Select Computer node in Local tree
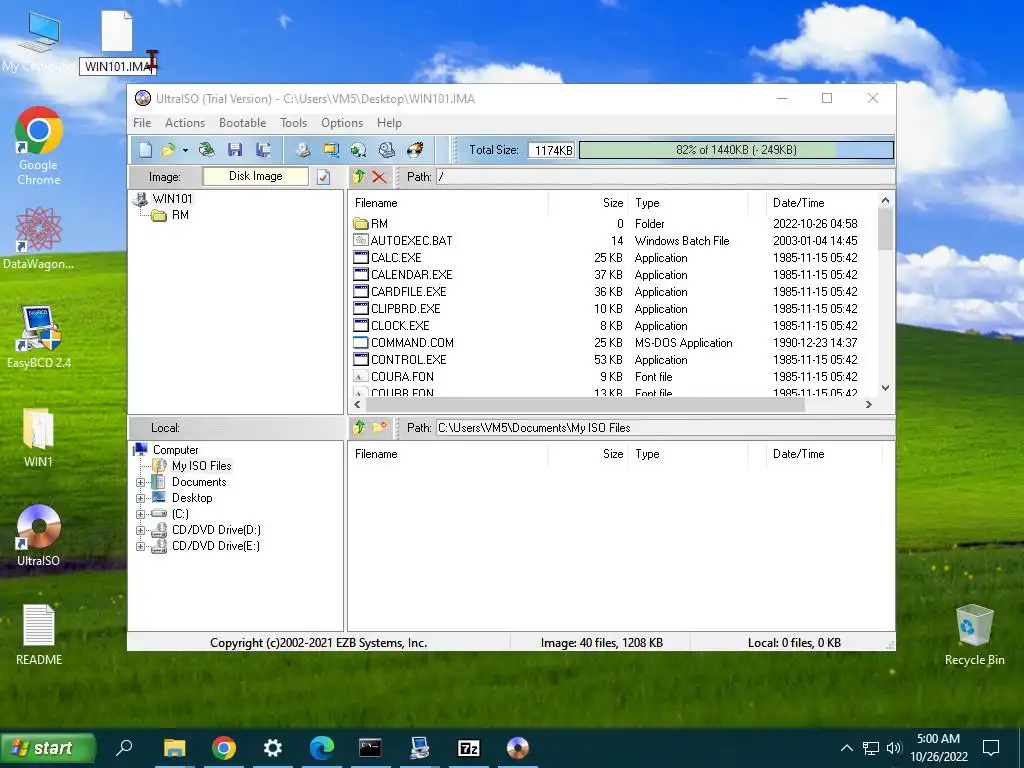The image size is (1024, 768). (x=176, y=450)
